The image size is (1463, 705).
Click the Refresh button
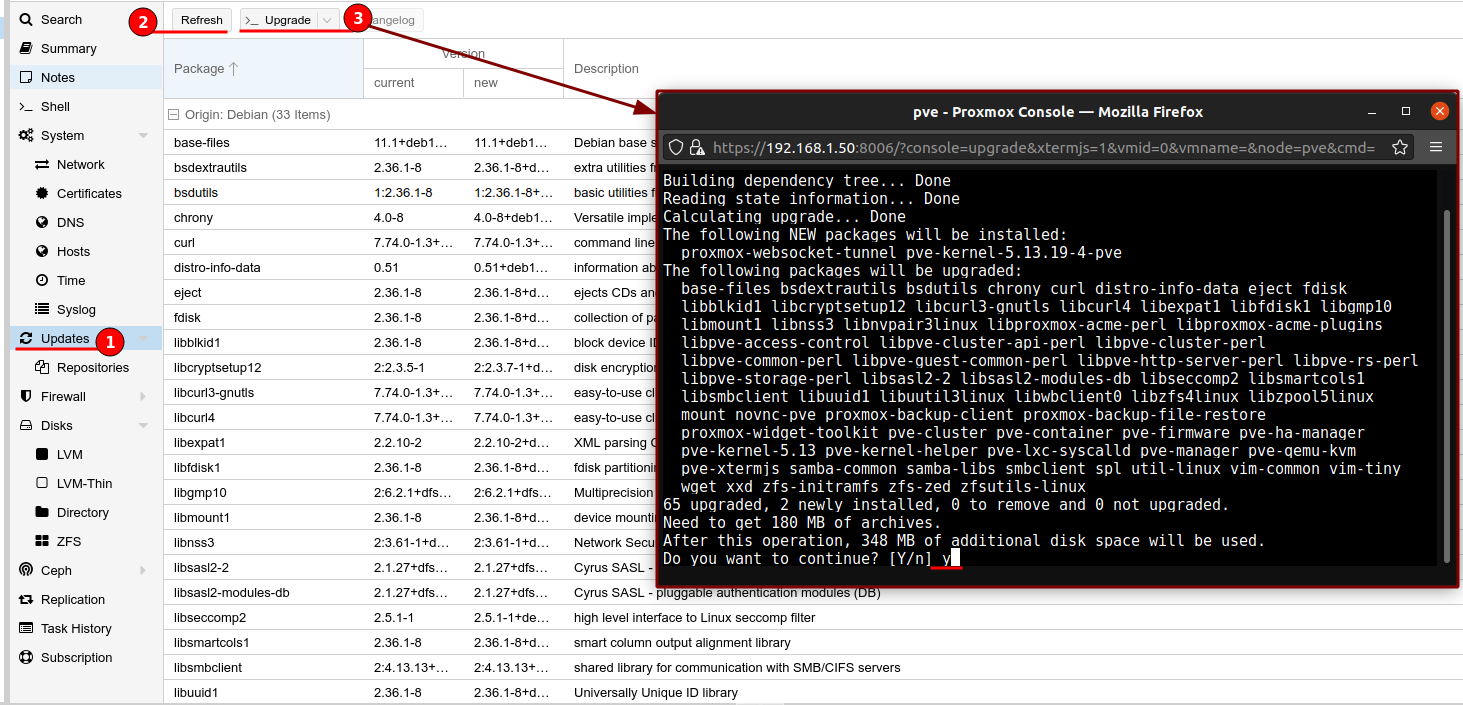click(202, 20)
